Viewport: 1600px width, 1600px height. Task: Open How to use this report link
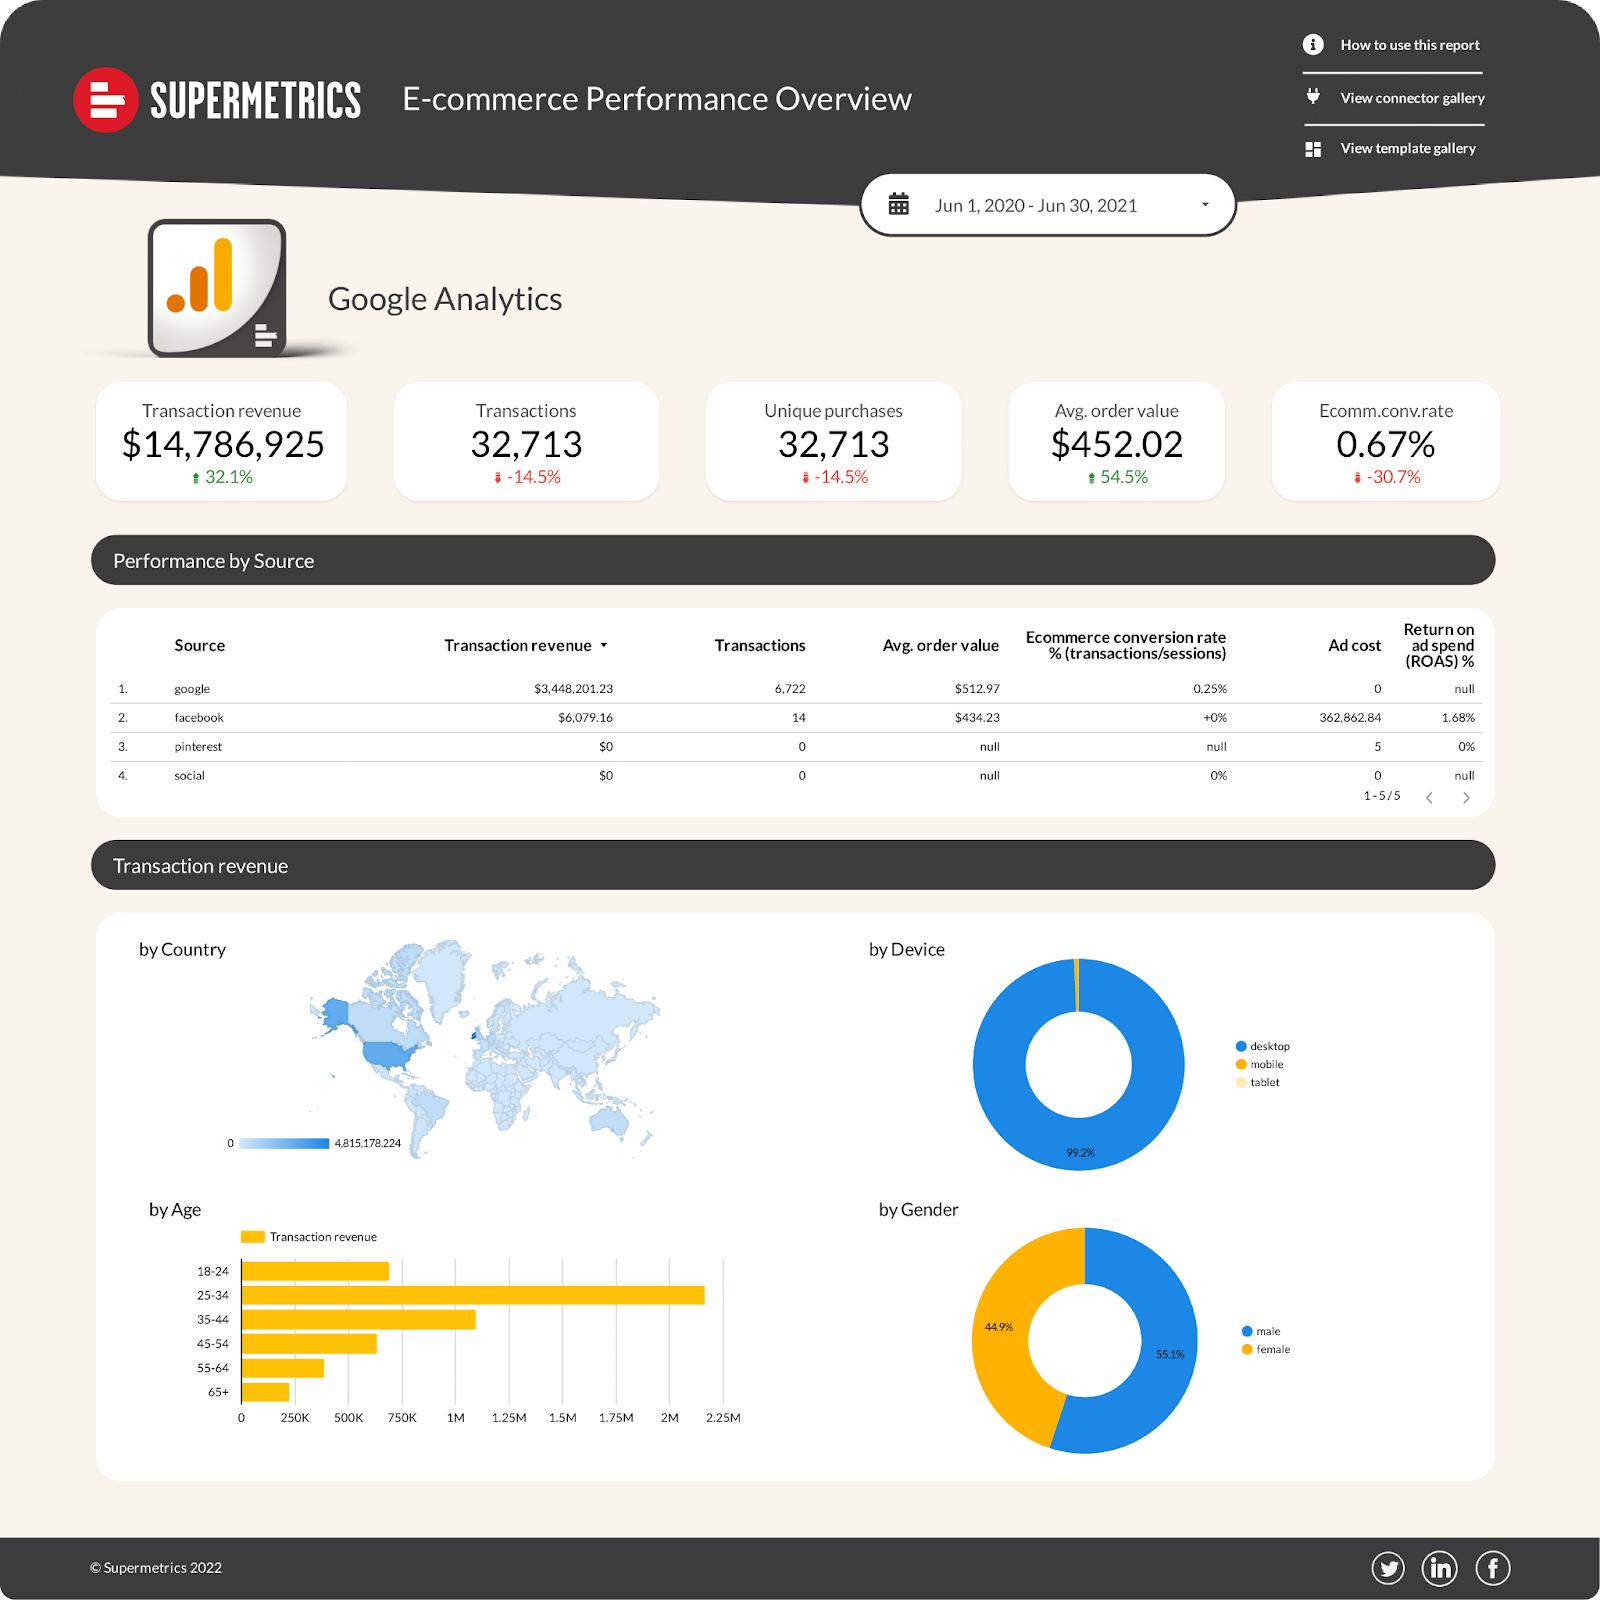tap(1410, 45)
